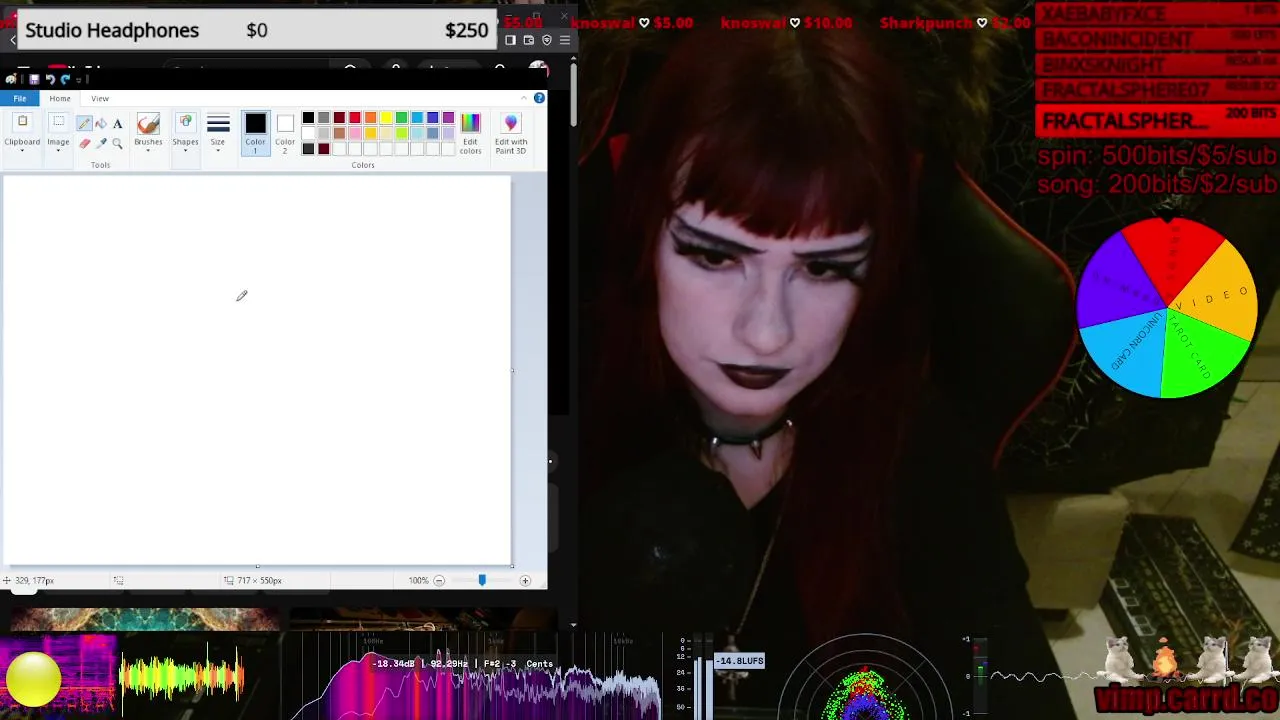The width and height of the screenshot is (1280, 720).
Task: Pick the lime color swatch
Action: [x=402, y=133]
